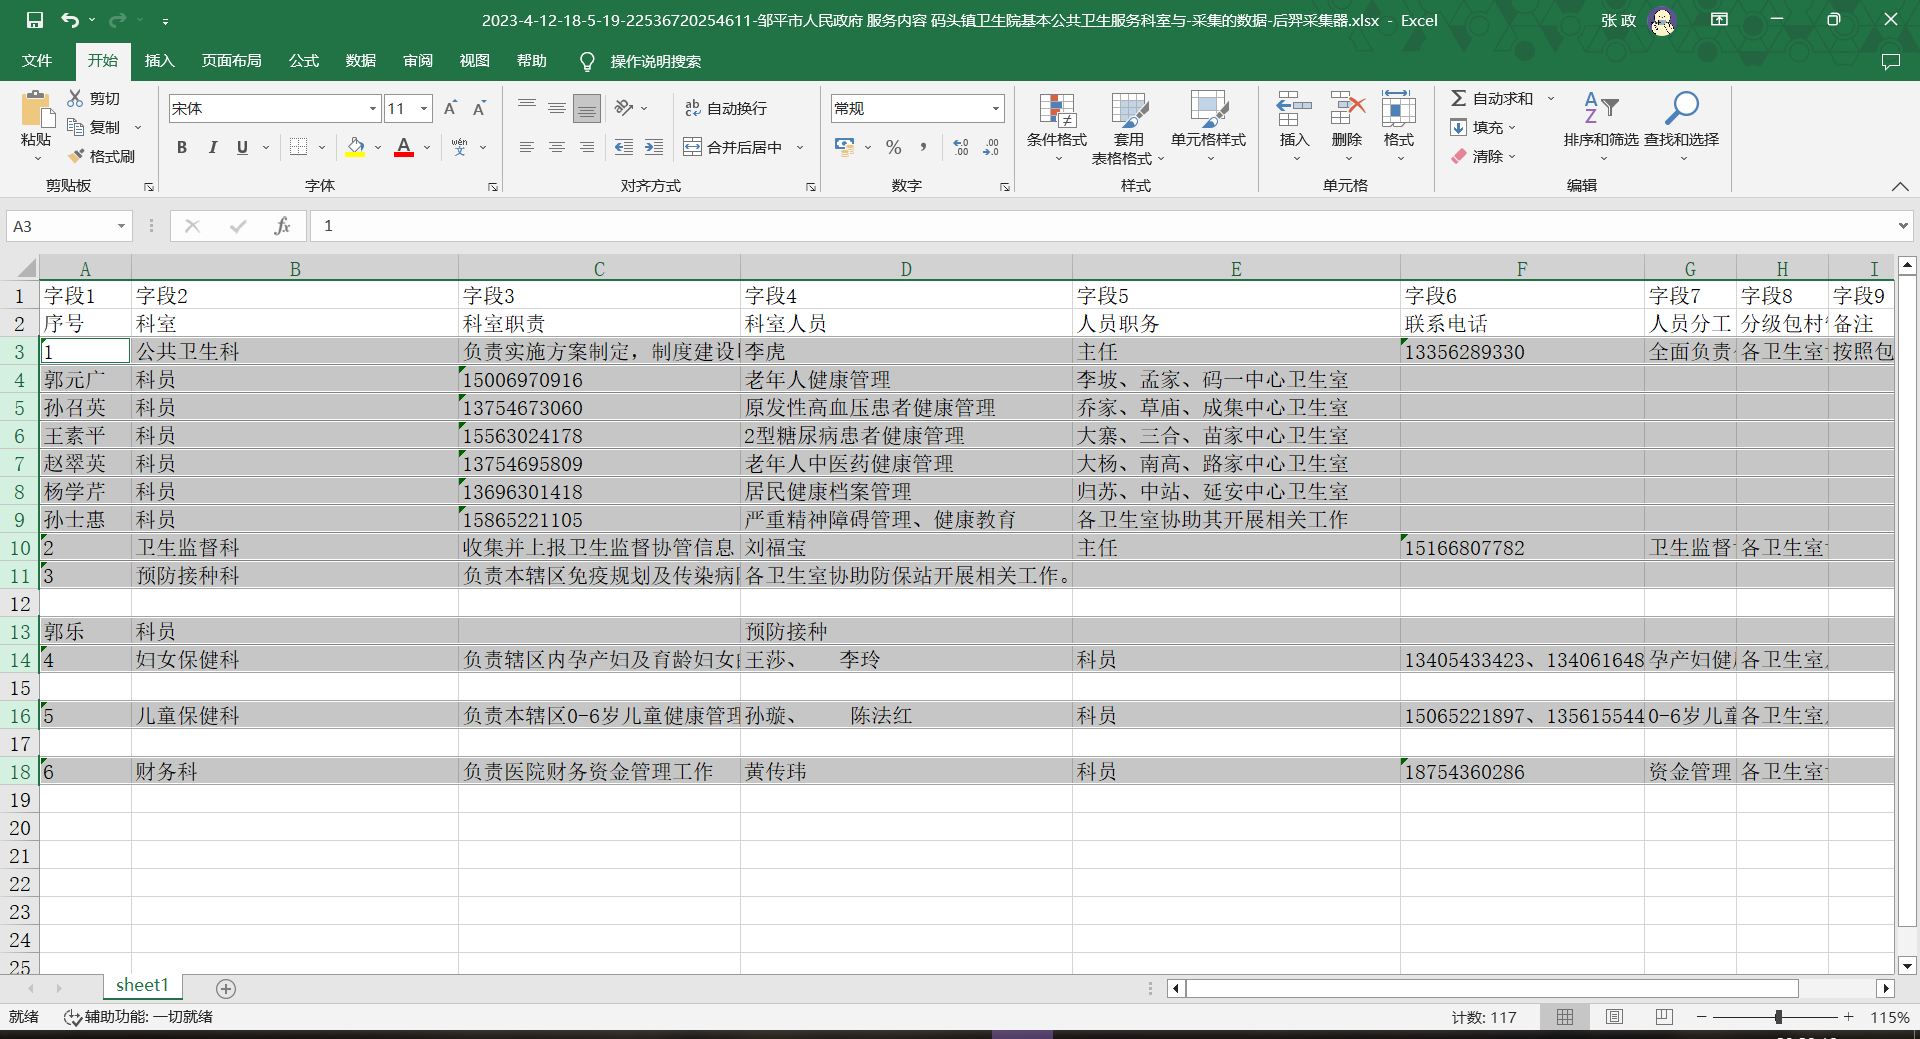This screenshot has width=1920, height=1039.
Task: Open the 常规 number format dropdown
Action: pyautogui.click(x=996, y=108)
